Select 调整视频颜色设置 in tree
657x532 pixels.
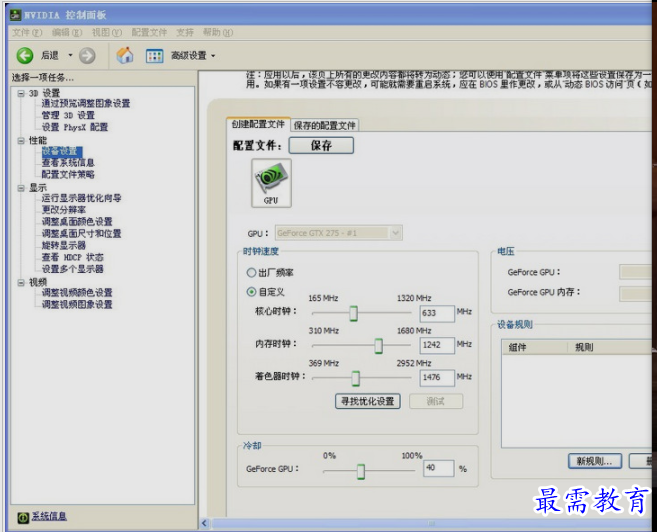pos(77,293)
